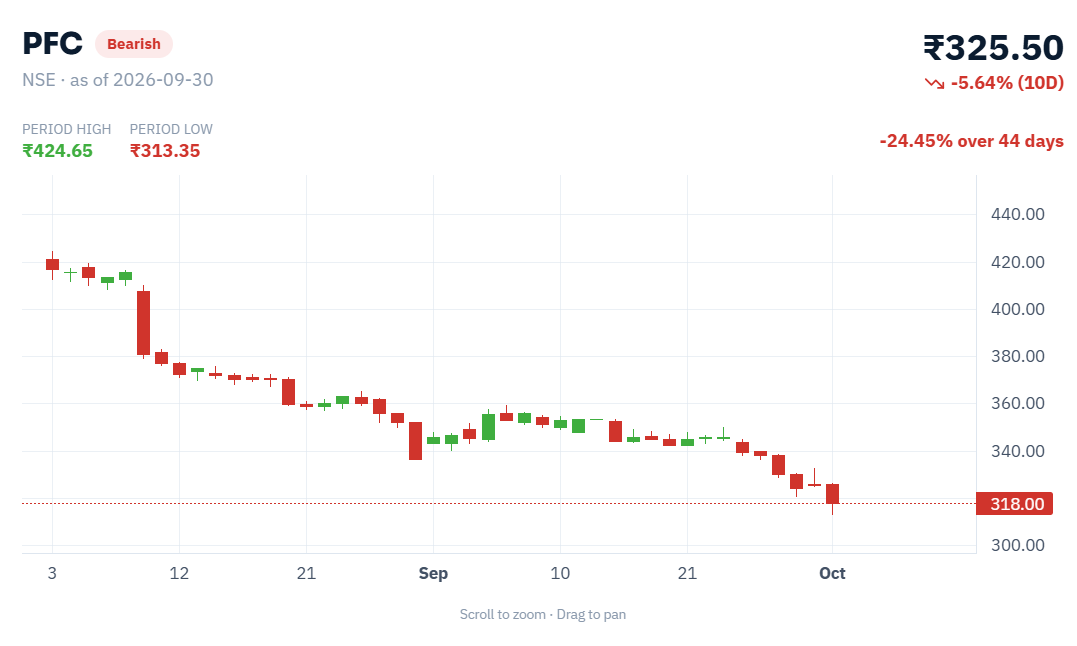The width and height of the screenshot is (1077, 646).
Task: Click the Sep label on time axis
Action: [x=433, y=573]
